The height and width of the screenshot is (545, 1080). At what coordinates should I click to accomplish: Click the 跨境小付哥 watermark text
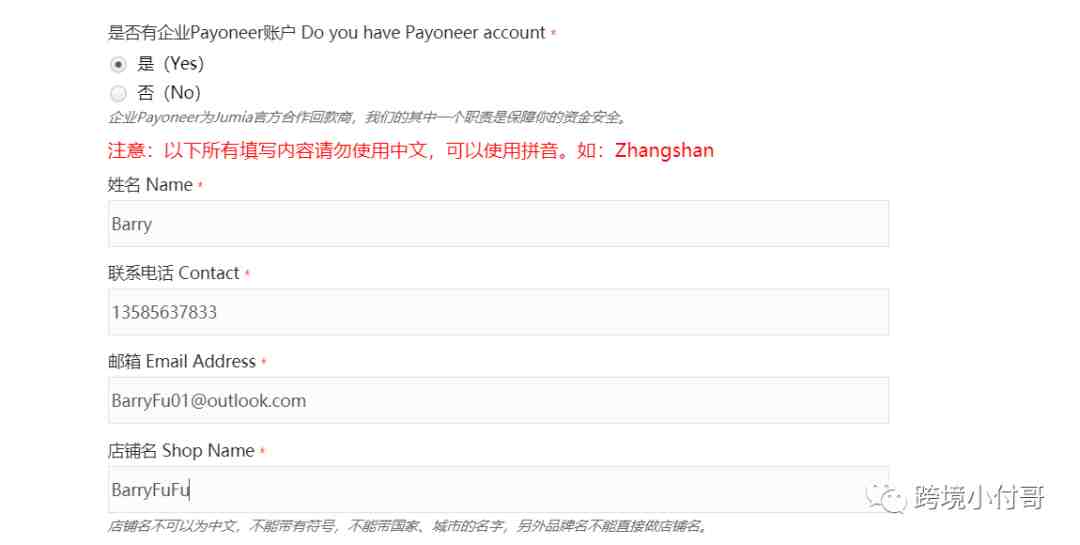tap(979, 497)
